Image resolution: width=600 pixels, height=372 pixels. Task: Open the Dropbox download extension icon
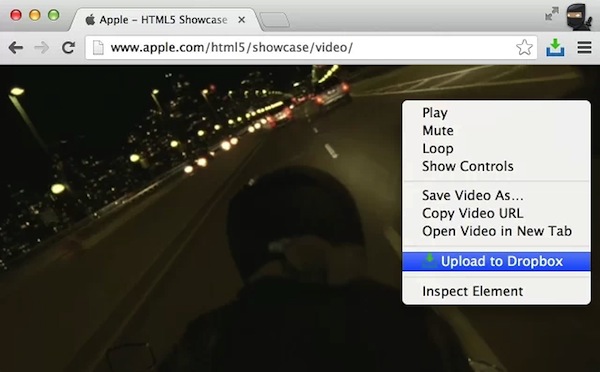[555, 47]
